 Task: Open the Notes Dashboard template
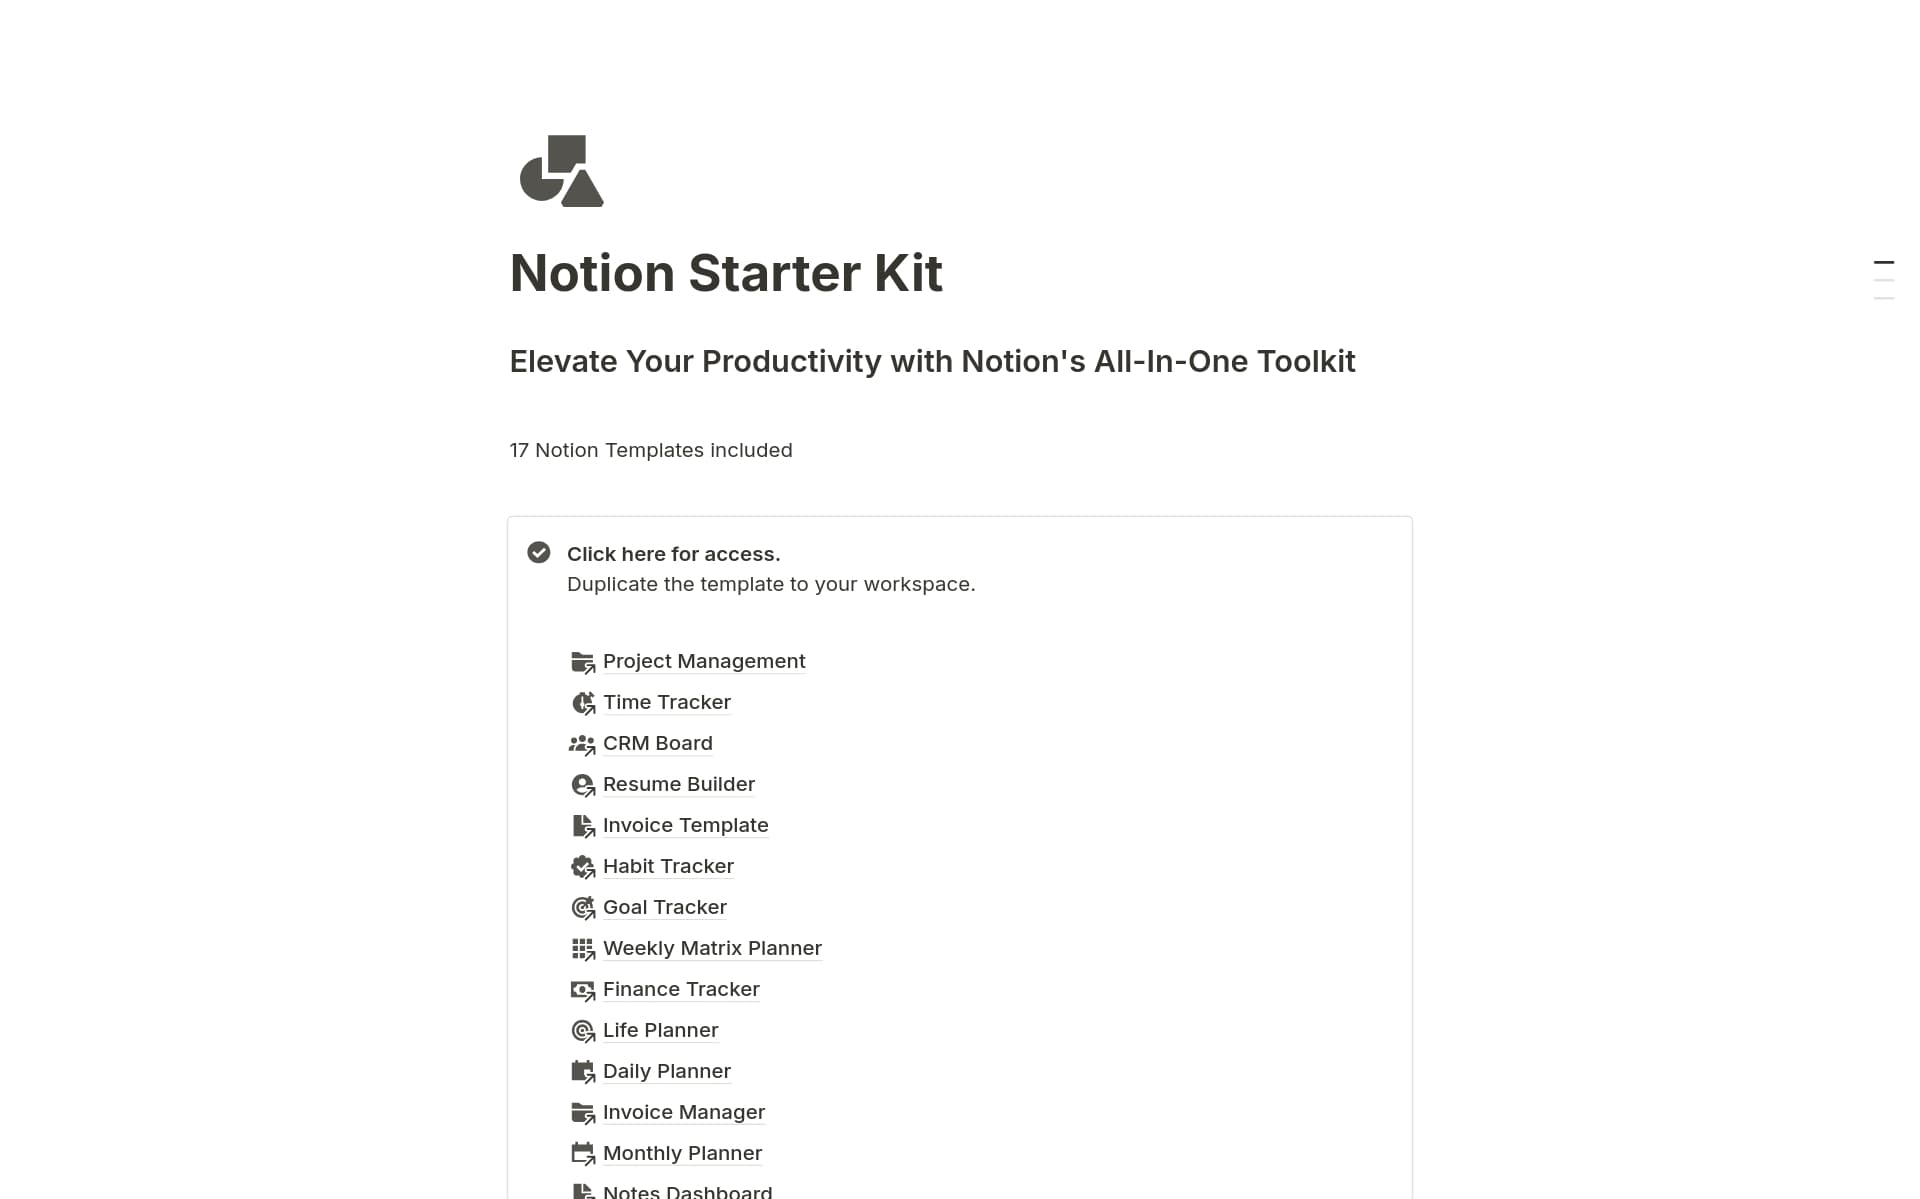coord(686,1190)
